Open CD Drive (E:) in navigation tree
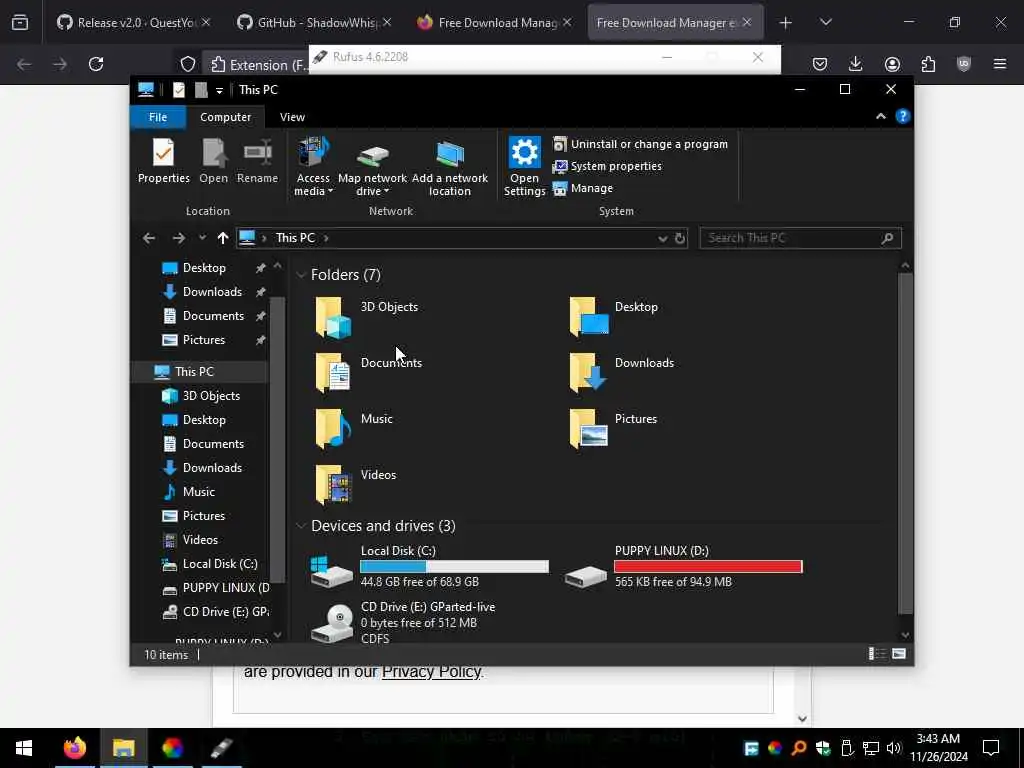Image resolution: width=1024 pixels, height=768 pixels. [225, 612]
